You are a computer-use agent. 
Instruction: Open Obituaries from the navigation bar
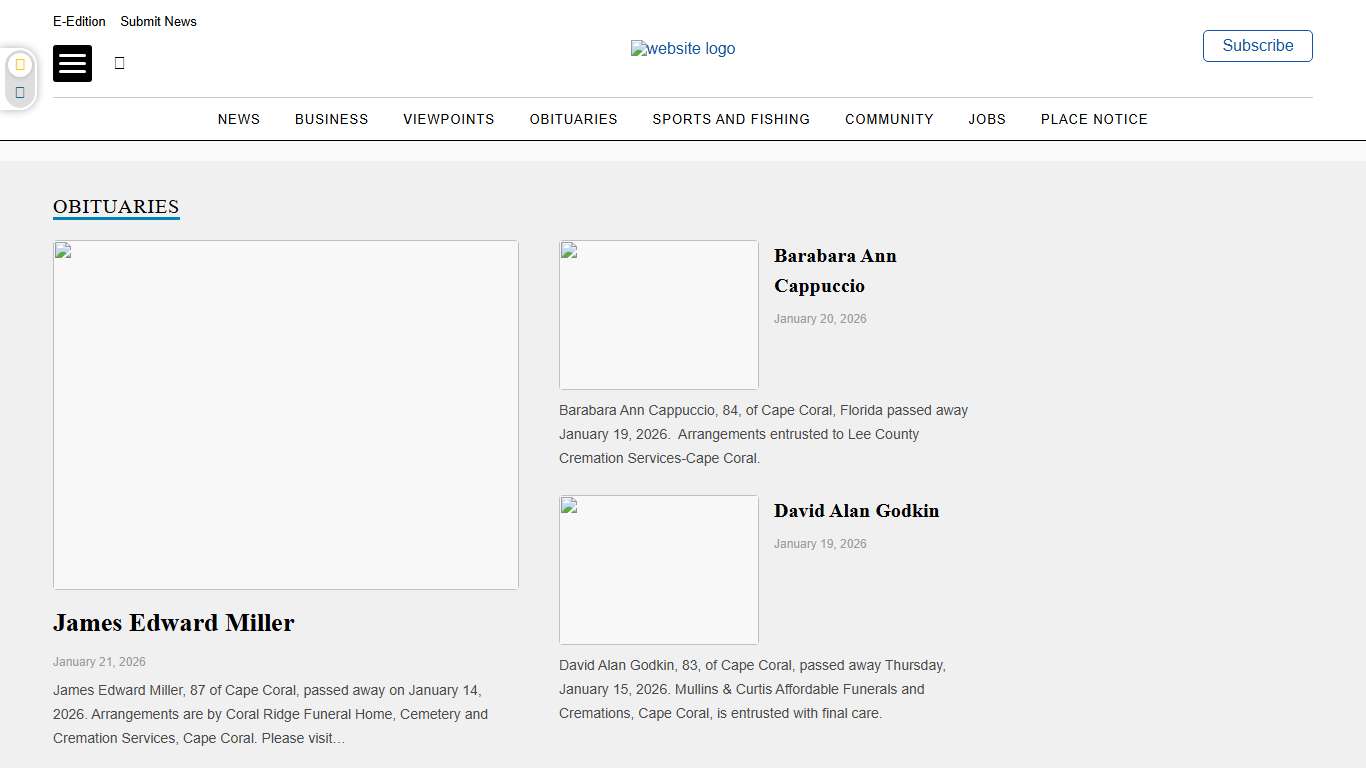coord(573,119)
